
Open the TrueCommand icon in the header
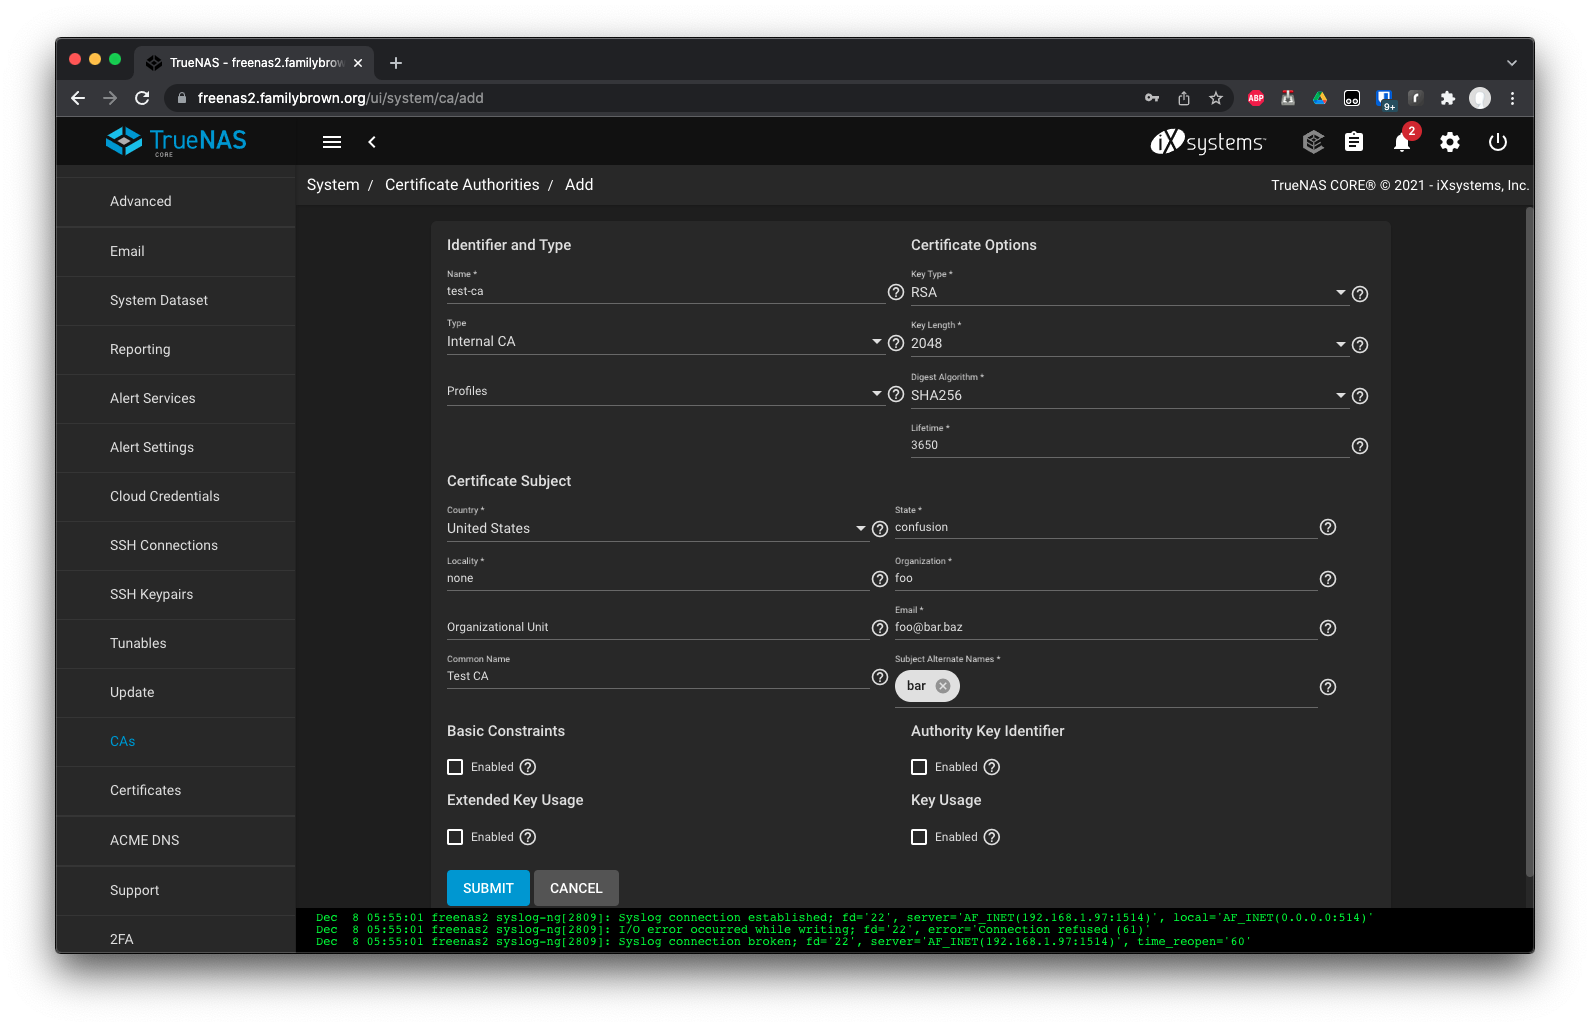point(1313,142)
